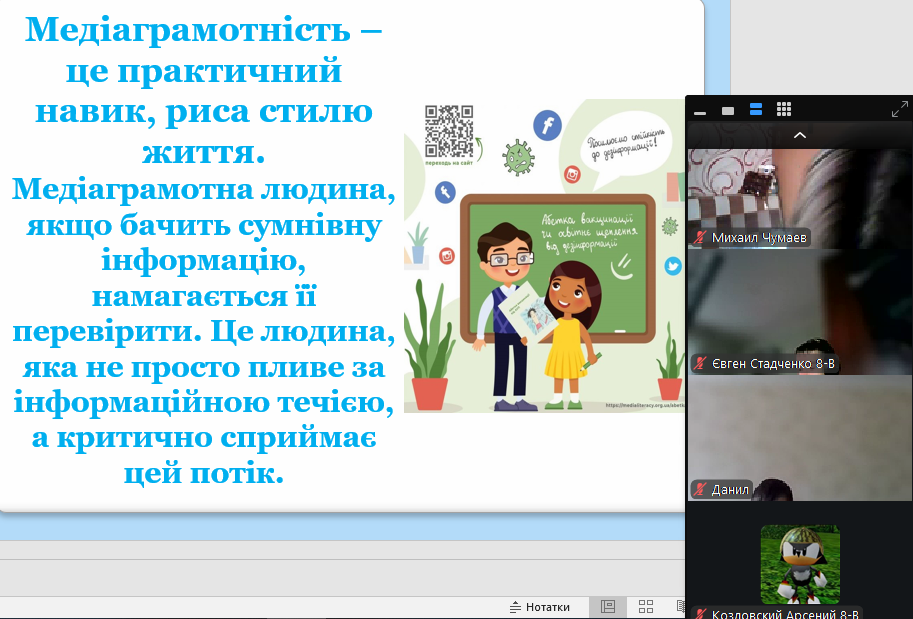The image size is (913, 619).
Task: Click muted mic icon beside Євген Стадченко
Action: [x=700, y=364]
